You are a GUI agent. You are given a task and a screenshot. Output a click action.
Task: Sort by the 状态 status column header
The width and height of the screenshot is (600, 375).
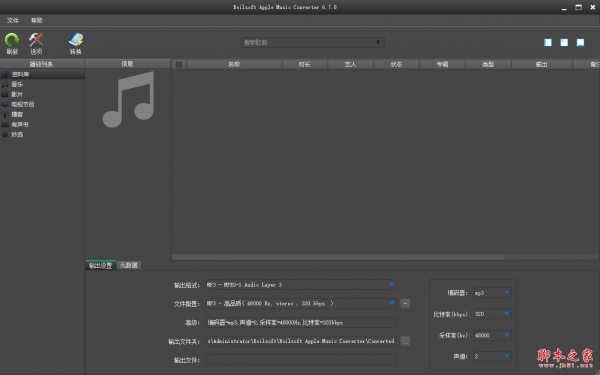tap(396, 64)
